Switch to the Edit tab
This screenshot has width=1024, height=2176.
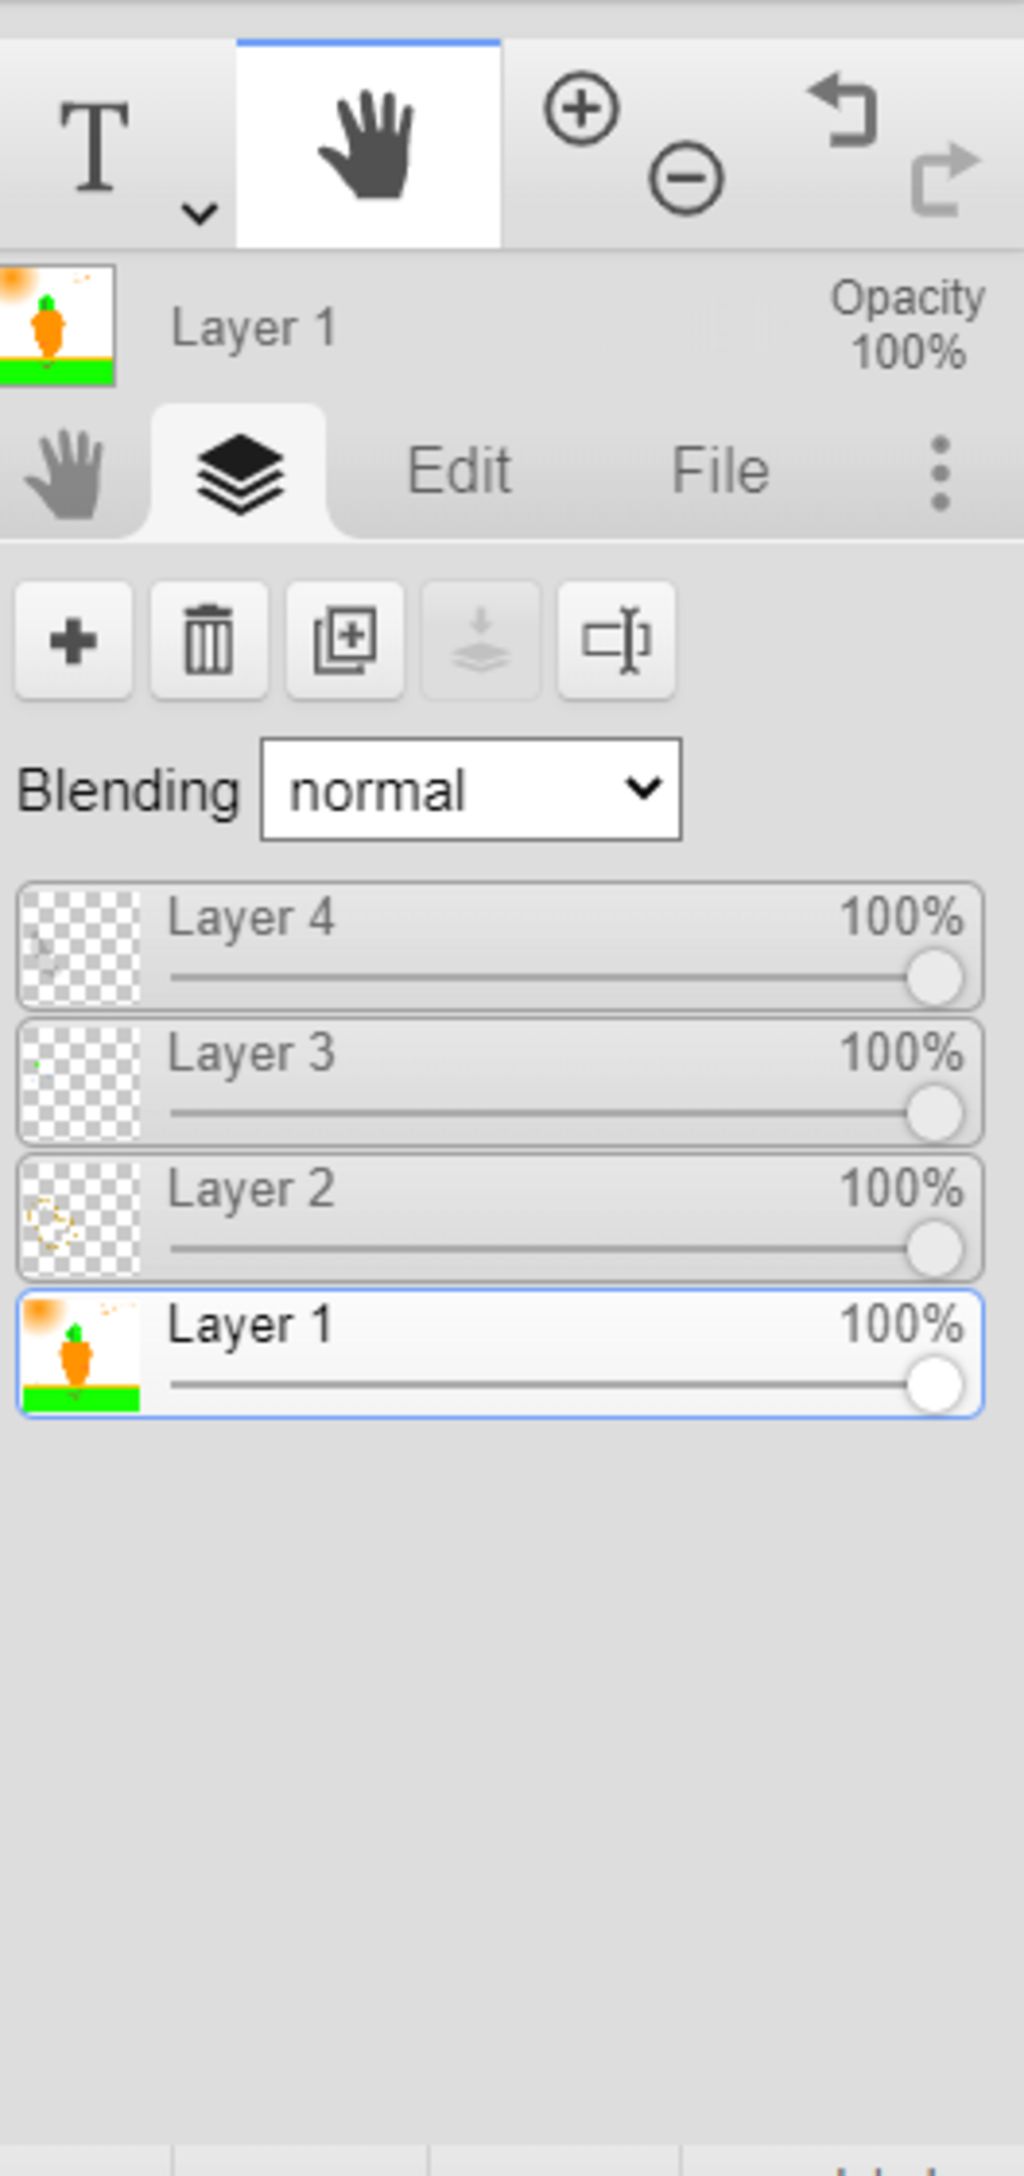click(459, 471)
